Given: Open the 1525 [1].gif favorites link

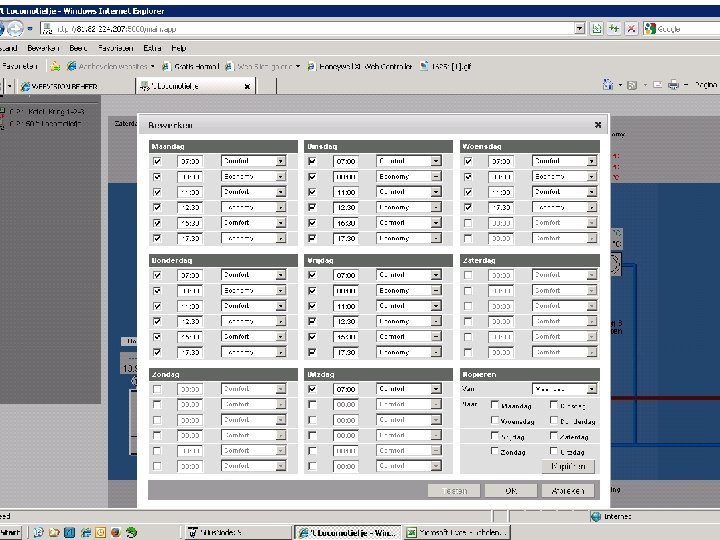Looking at the screenshot, I should [x=446, y=67].
